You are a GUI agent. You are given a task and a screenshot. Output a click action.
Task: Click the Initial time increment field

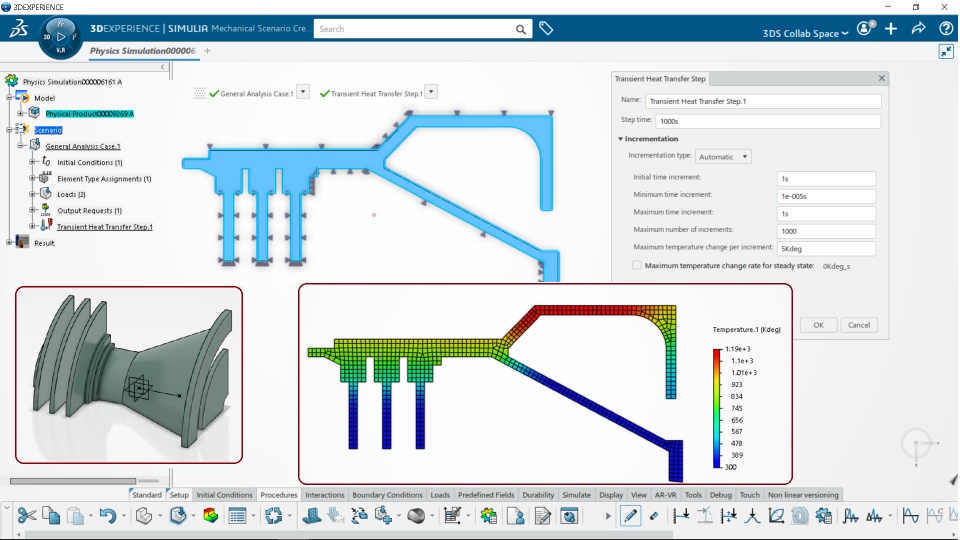point(826,179)
